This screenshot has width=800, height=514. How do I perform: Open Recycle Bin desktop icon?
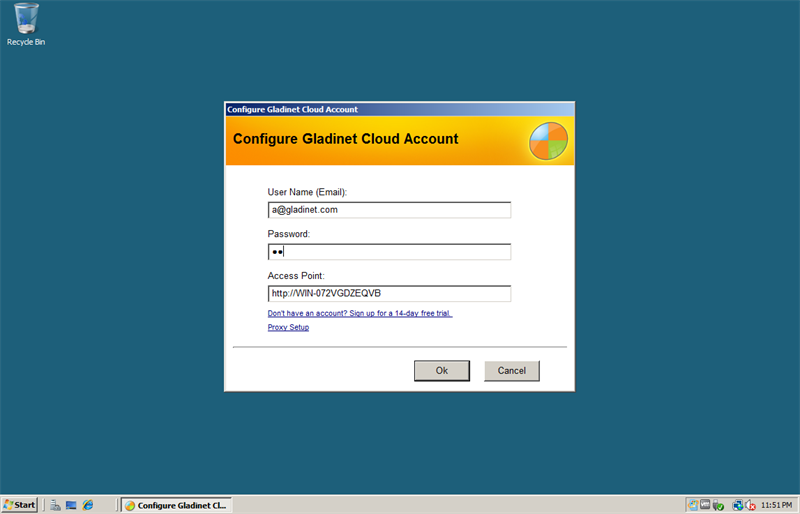[26, 25]
